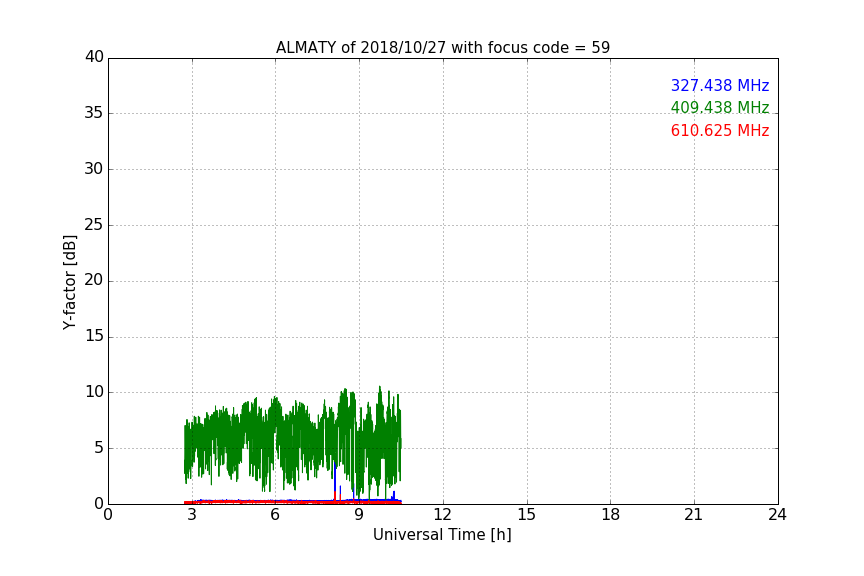Image resolution: width=864 pixels, height=576 pixels.
Task: Click the y-axis tick value '10'
Action: (94, 392)
